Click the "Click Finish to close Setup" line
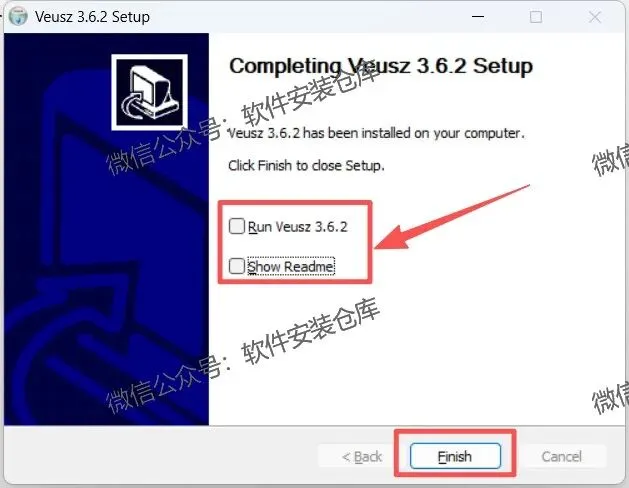This screenshot has height=488, width=629. [x=306, y=165]
